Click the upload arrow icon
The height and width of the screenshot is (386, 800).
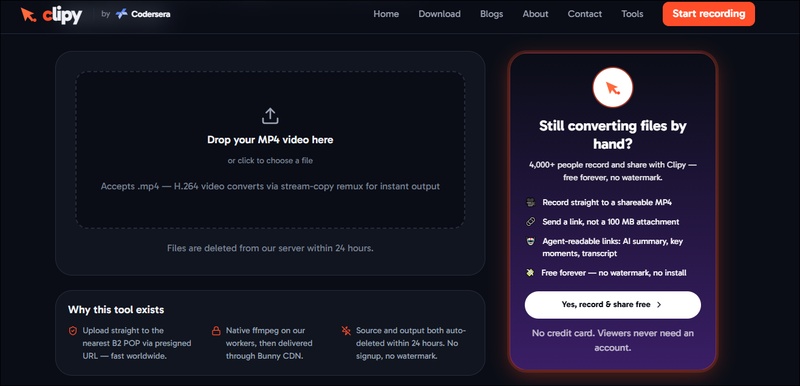[270, 116]
